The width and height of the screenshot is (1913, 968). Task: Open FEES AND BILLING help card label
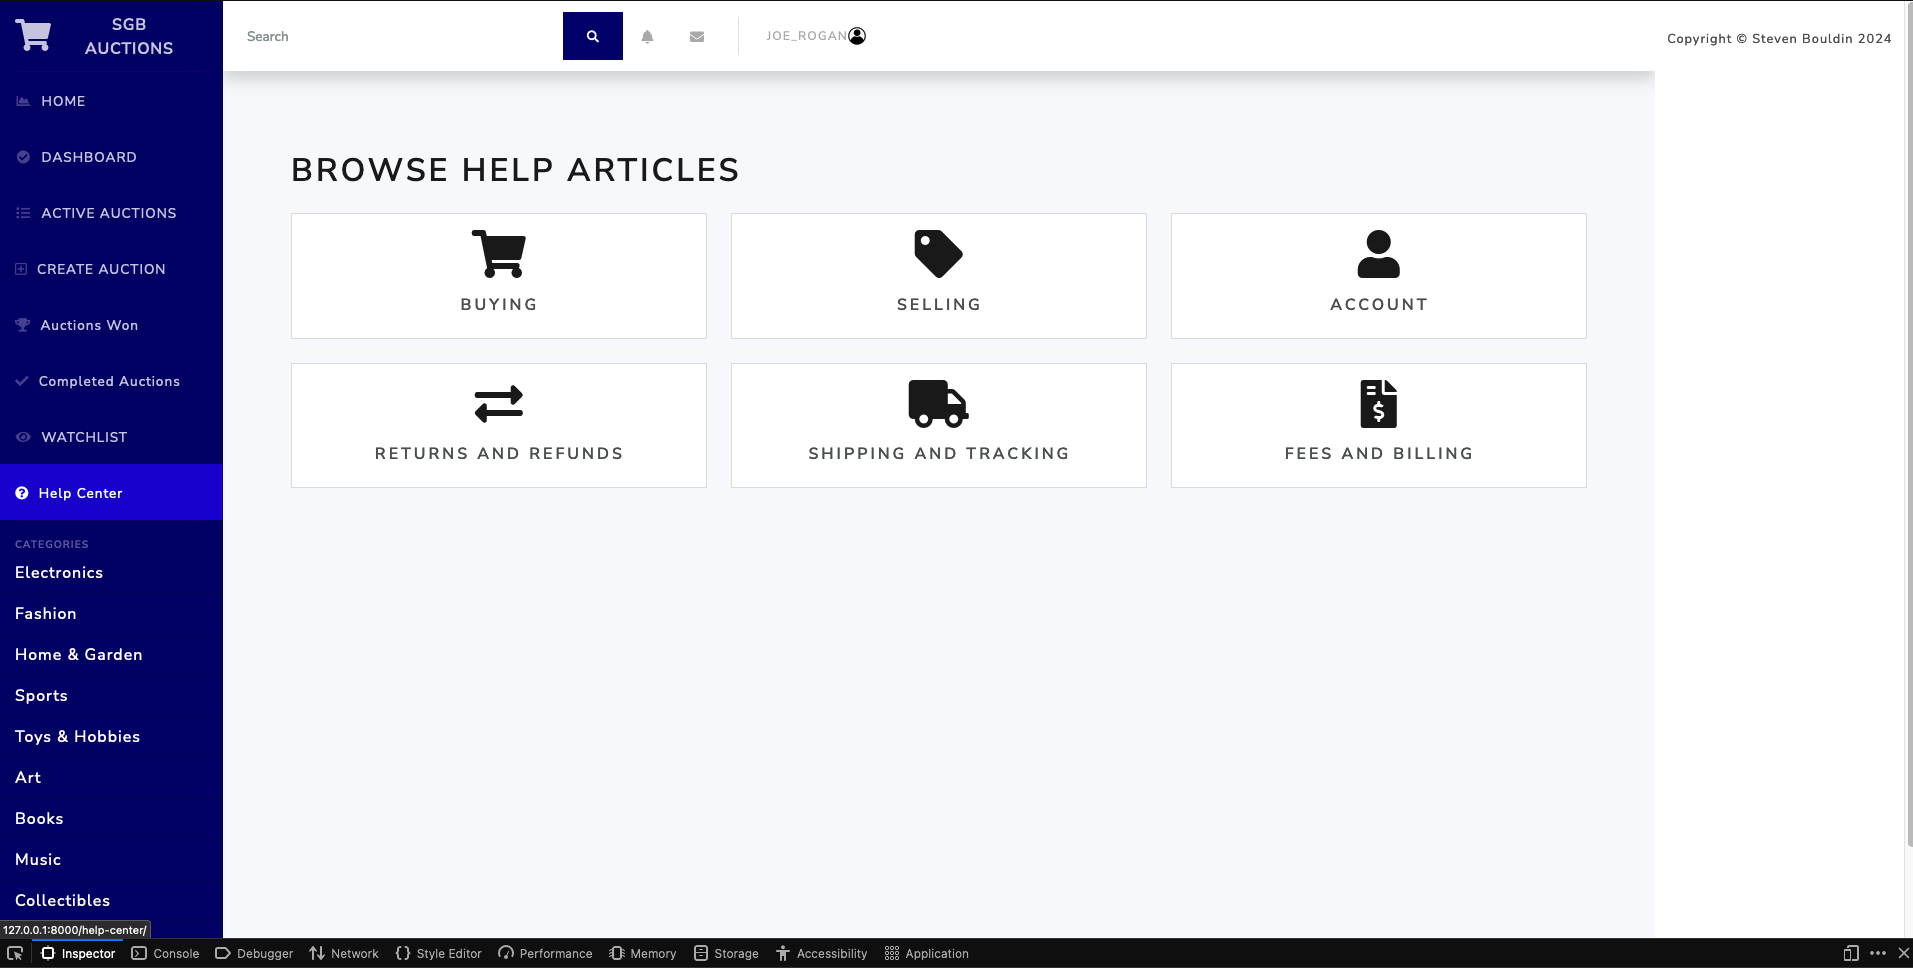[x=1379, y=453]
